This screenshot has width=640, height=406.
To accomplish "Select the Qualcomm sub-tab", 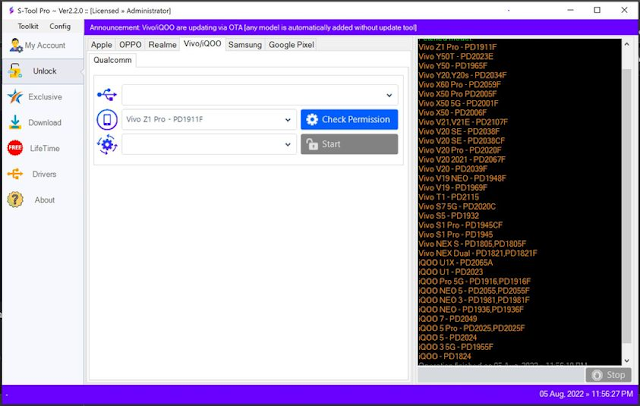I will click(113, 60).
